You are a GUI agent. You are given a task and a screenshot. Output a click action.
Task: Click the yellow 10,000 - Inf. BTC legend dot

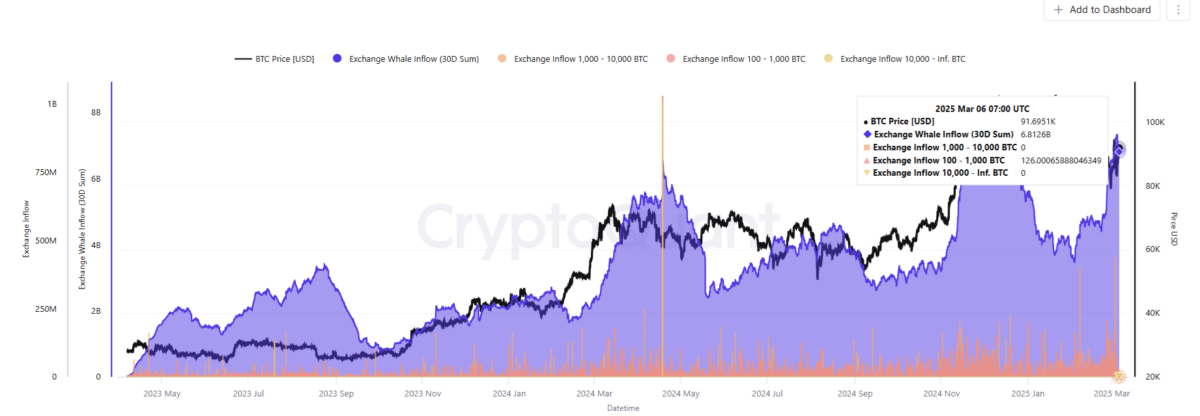(828, 59)
